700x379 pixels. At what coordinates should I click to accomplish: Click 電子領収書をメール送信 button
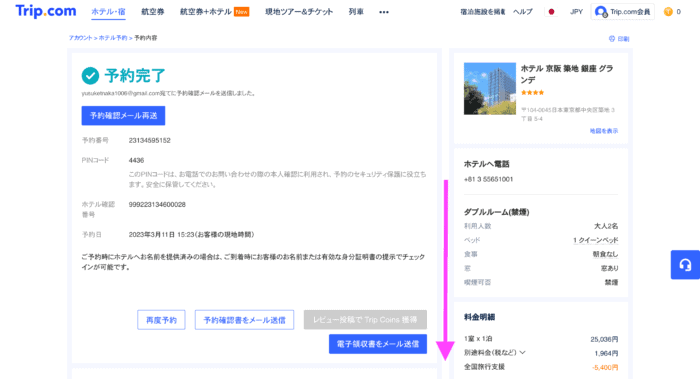[378, 344]
